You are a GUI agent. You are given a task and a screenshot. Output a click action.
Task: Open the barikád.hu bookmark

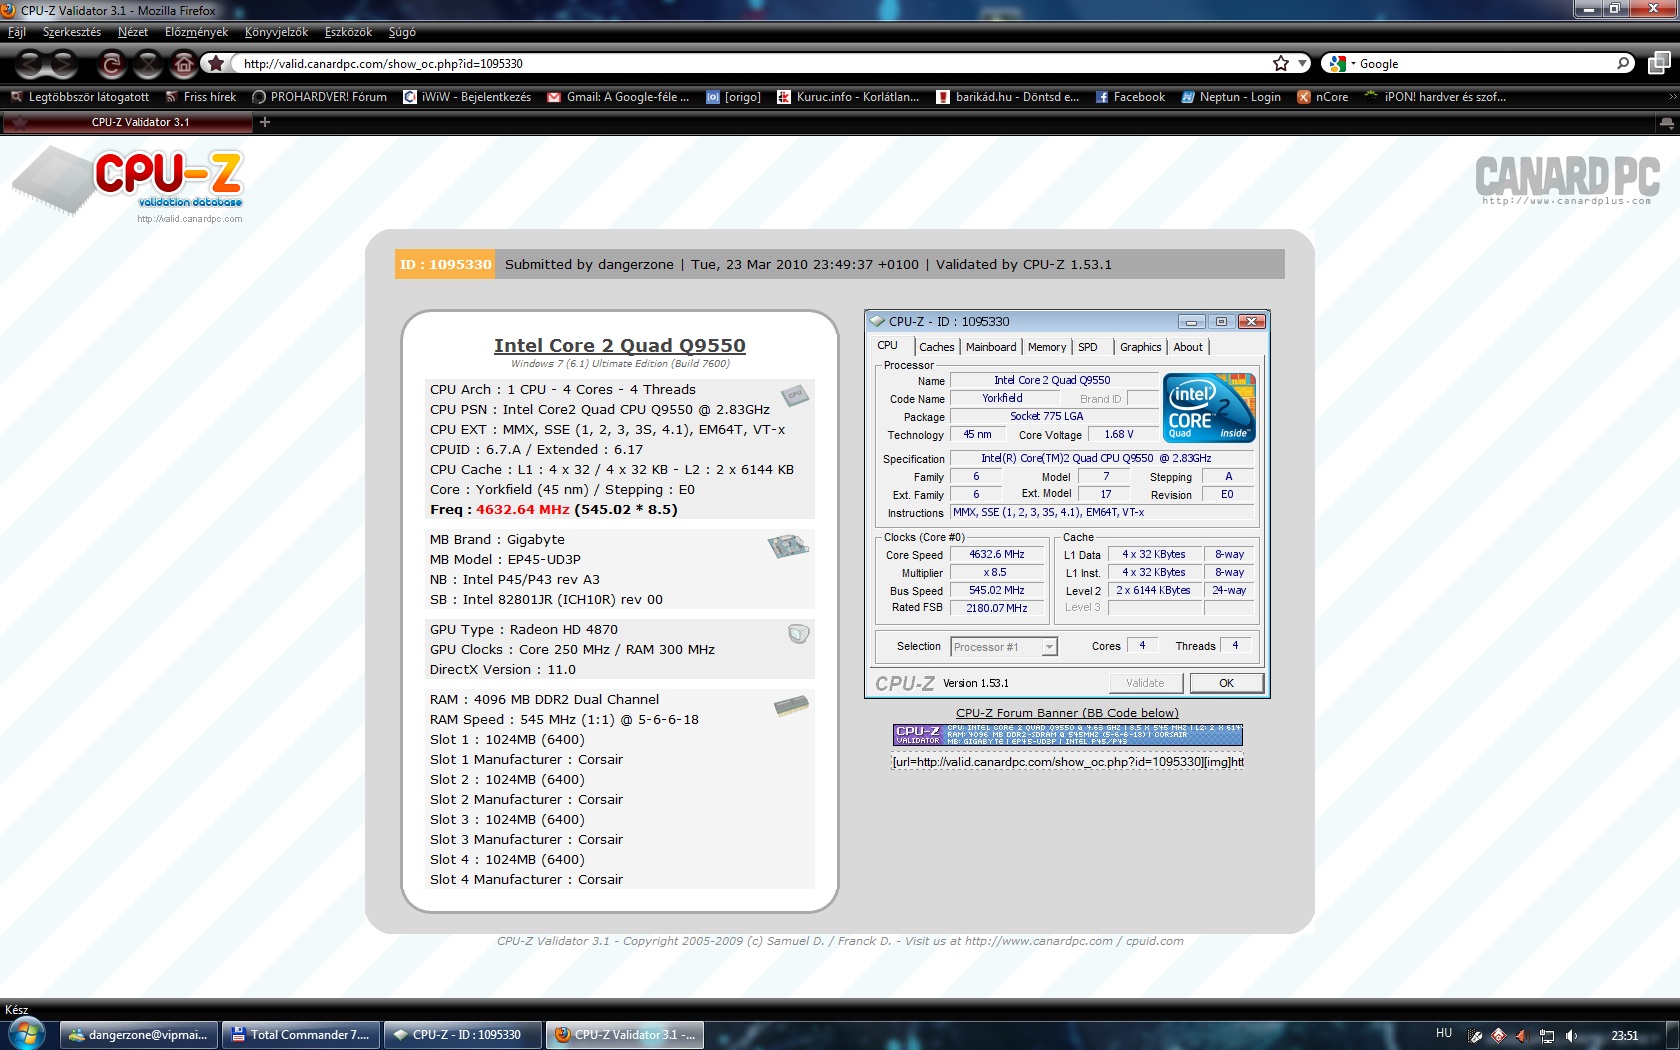tap(1007, 97)
